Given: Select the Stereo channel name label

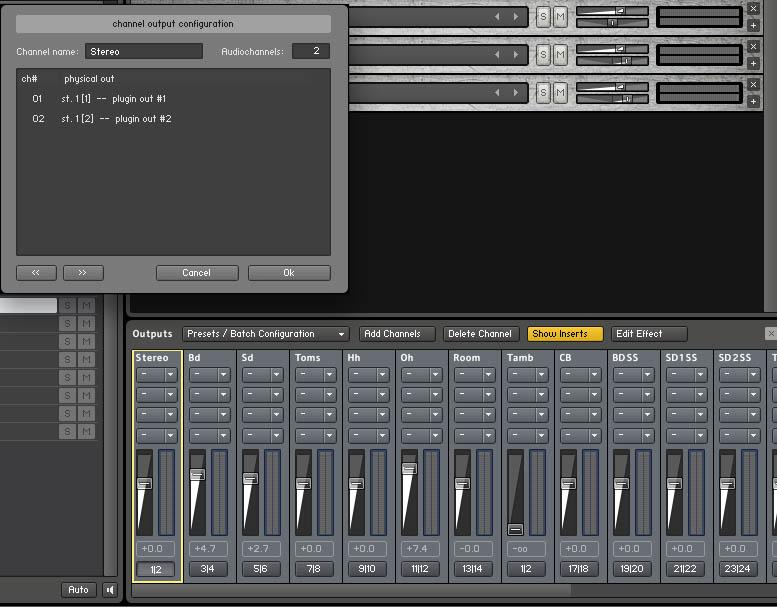Looking at the screenshot, I should (152, 358).
